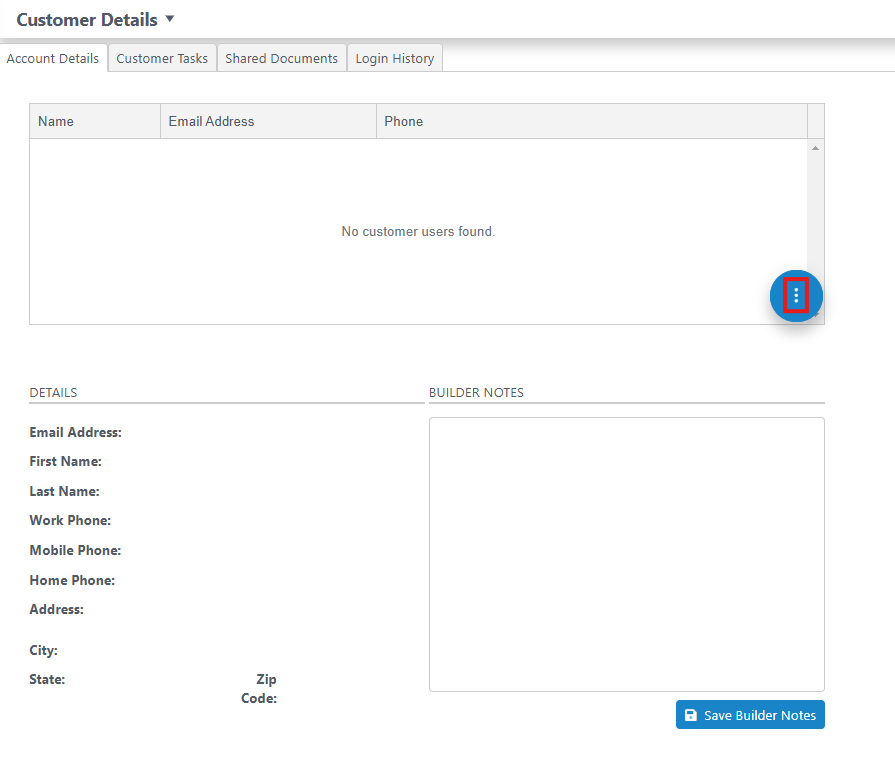
Task: Sort by the Phone column header
Action: 592,121
